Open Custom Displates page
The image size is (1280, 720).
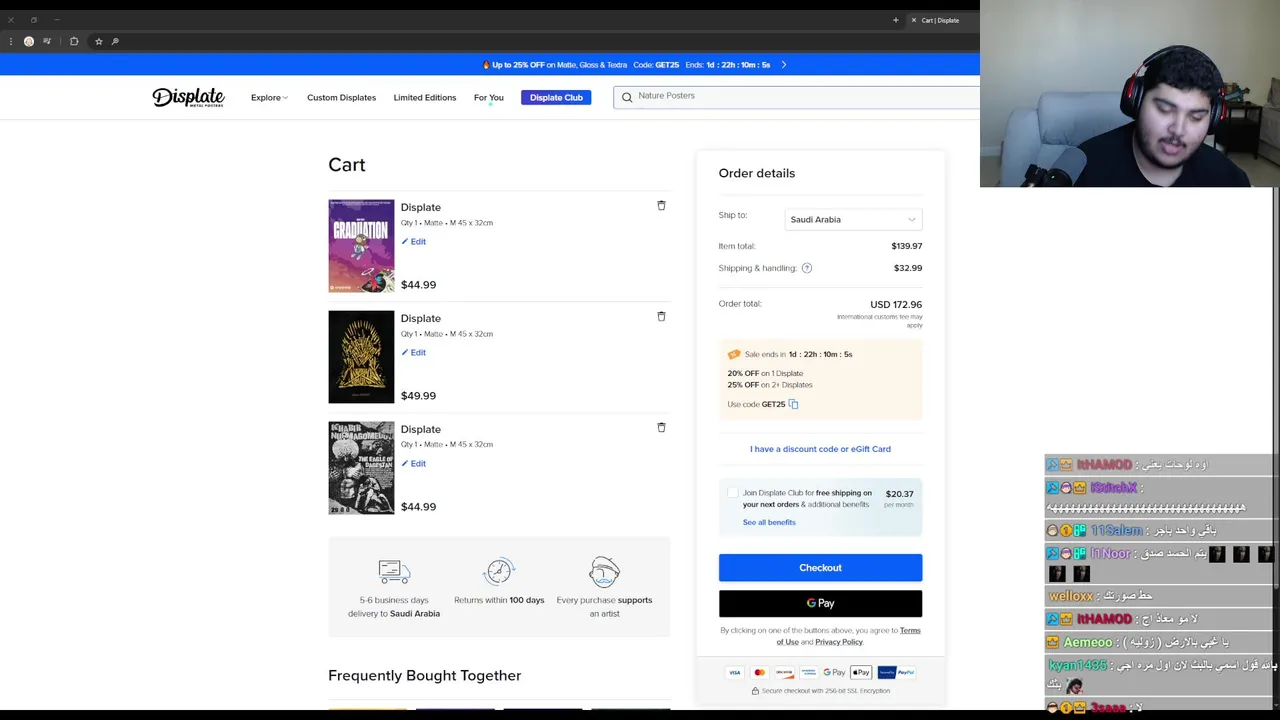coord(341,97)
